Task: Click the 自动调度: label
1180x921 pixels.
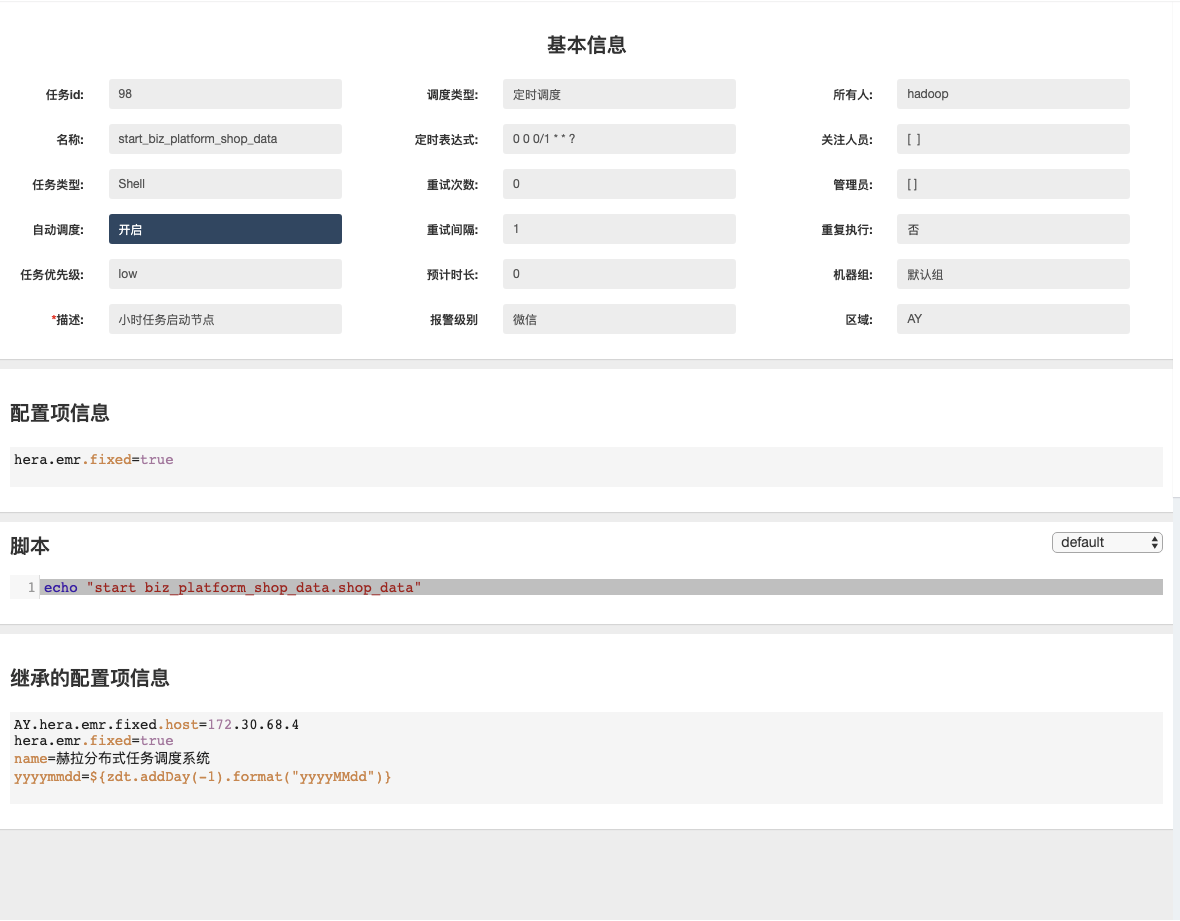Action: click(58, 229)
